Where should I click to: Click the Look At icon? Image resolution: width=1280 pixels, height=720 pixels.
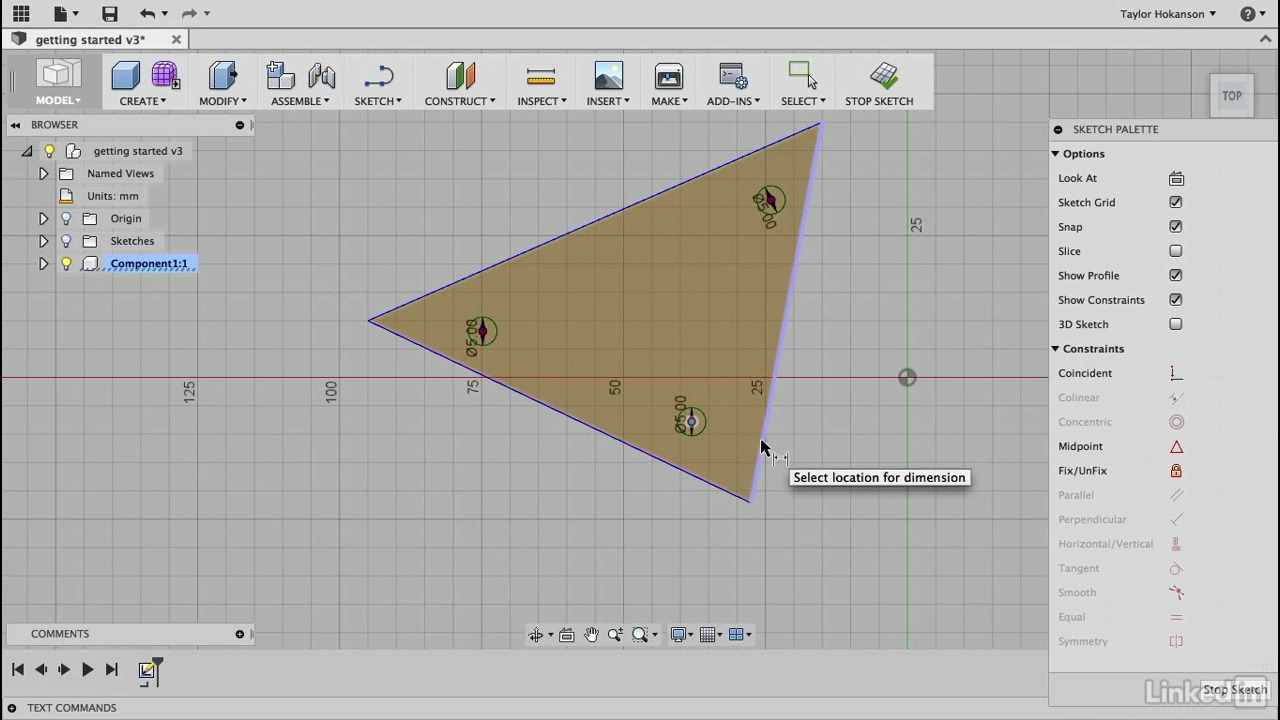pyautogui.click(x=1176, y=179)
